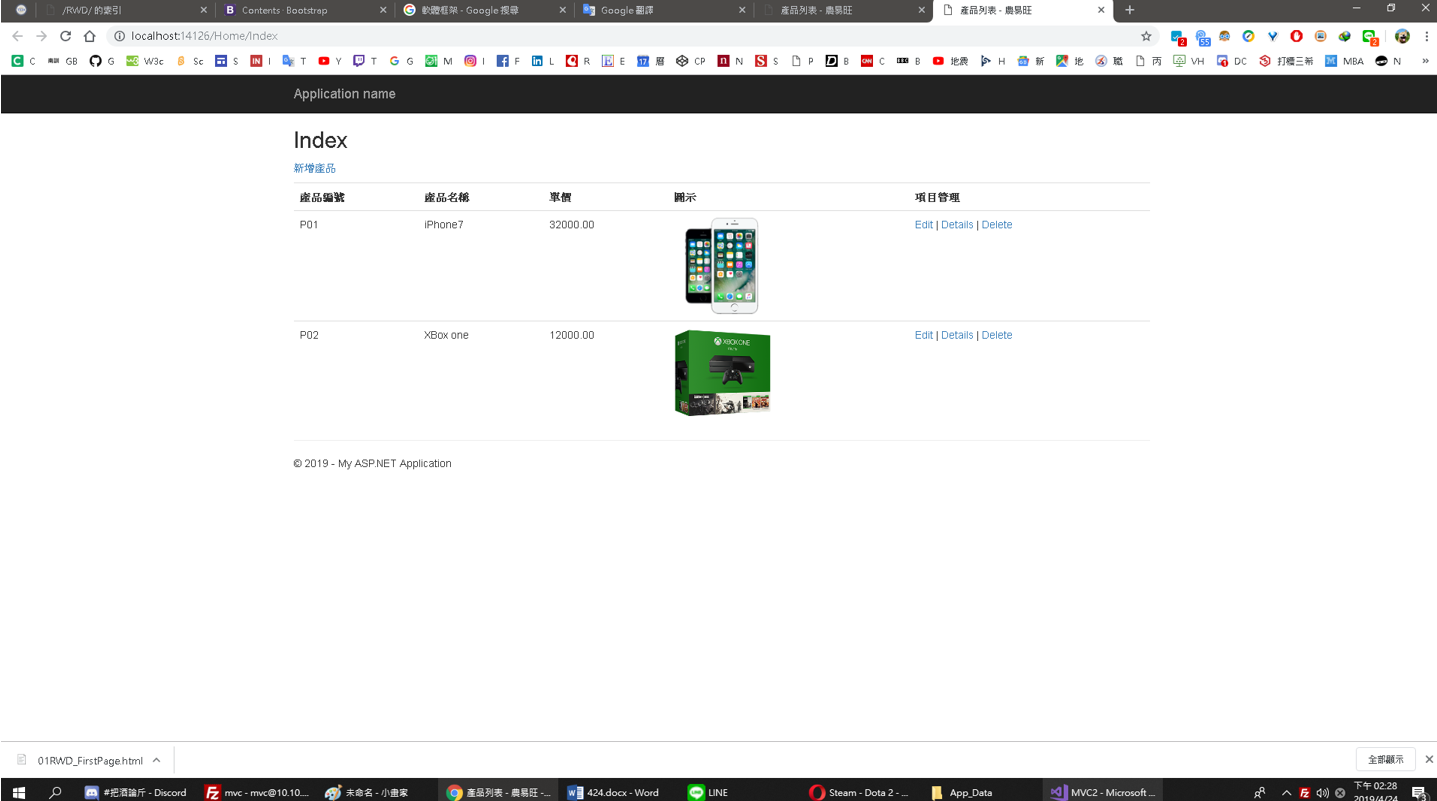The image size is (1437, 801).
Task: Open 未命名 - 小畫家 Paint in taskbar
Action: [x=377, y=792]
